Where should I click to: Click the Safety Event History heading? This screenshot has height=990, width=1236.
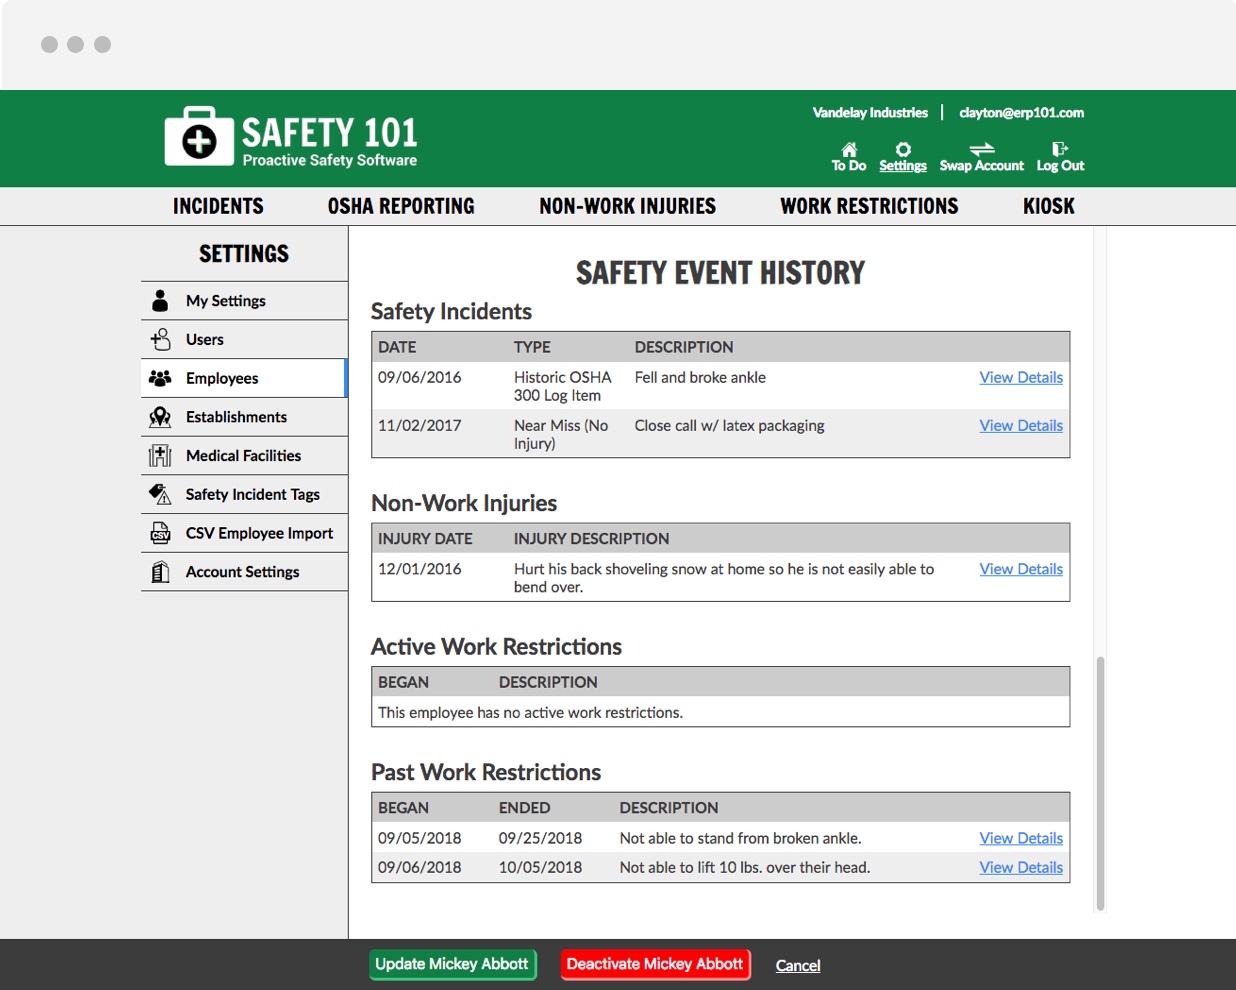coord(720,273)
